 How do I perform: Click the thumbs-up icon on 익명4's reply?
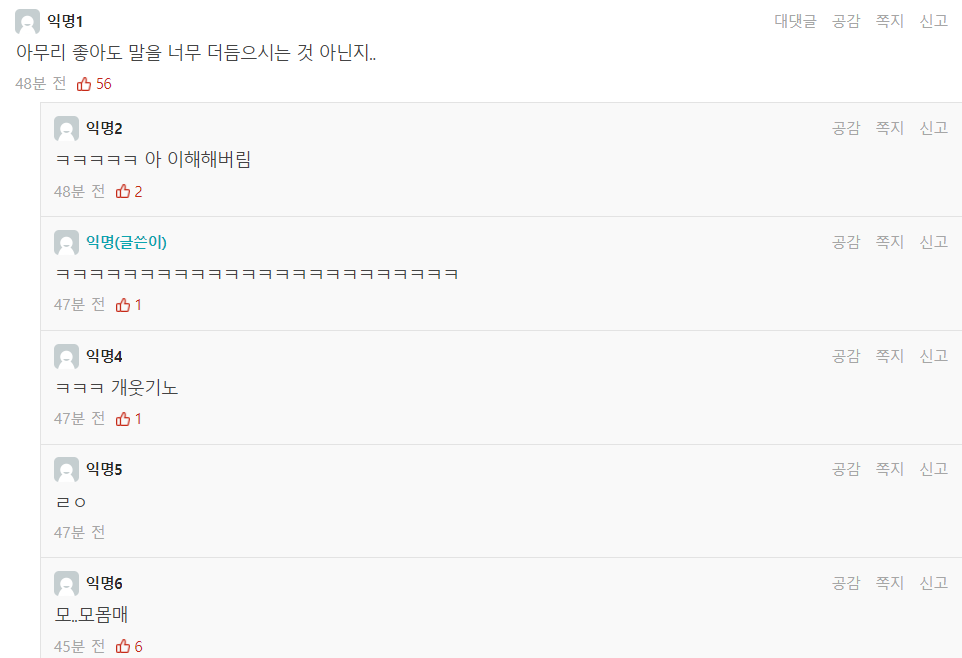(123, 419)
